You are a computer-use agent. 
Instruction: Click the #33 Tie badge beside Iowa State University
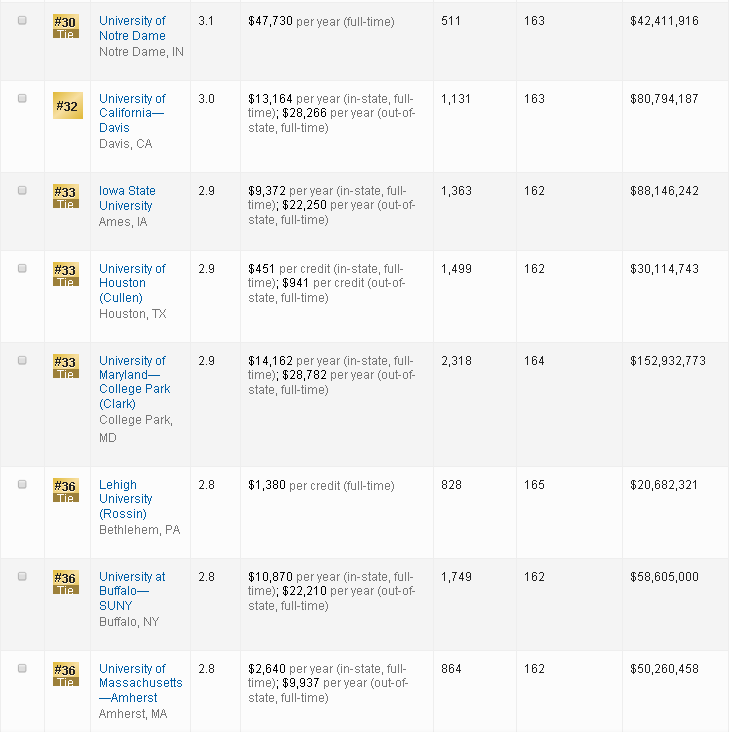[65, 197]
